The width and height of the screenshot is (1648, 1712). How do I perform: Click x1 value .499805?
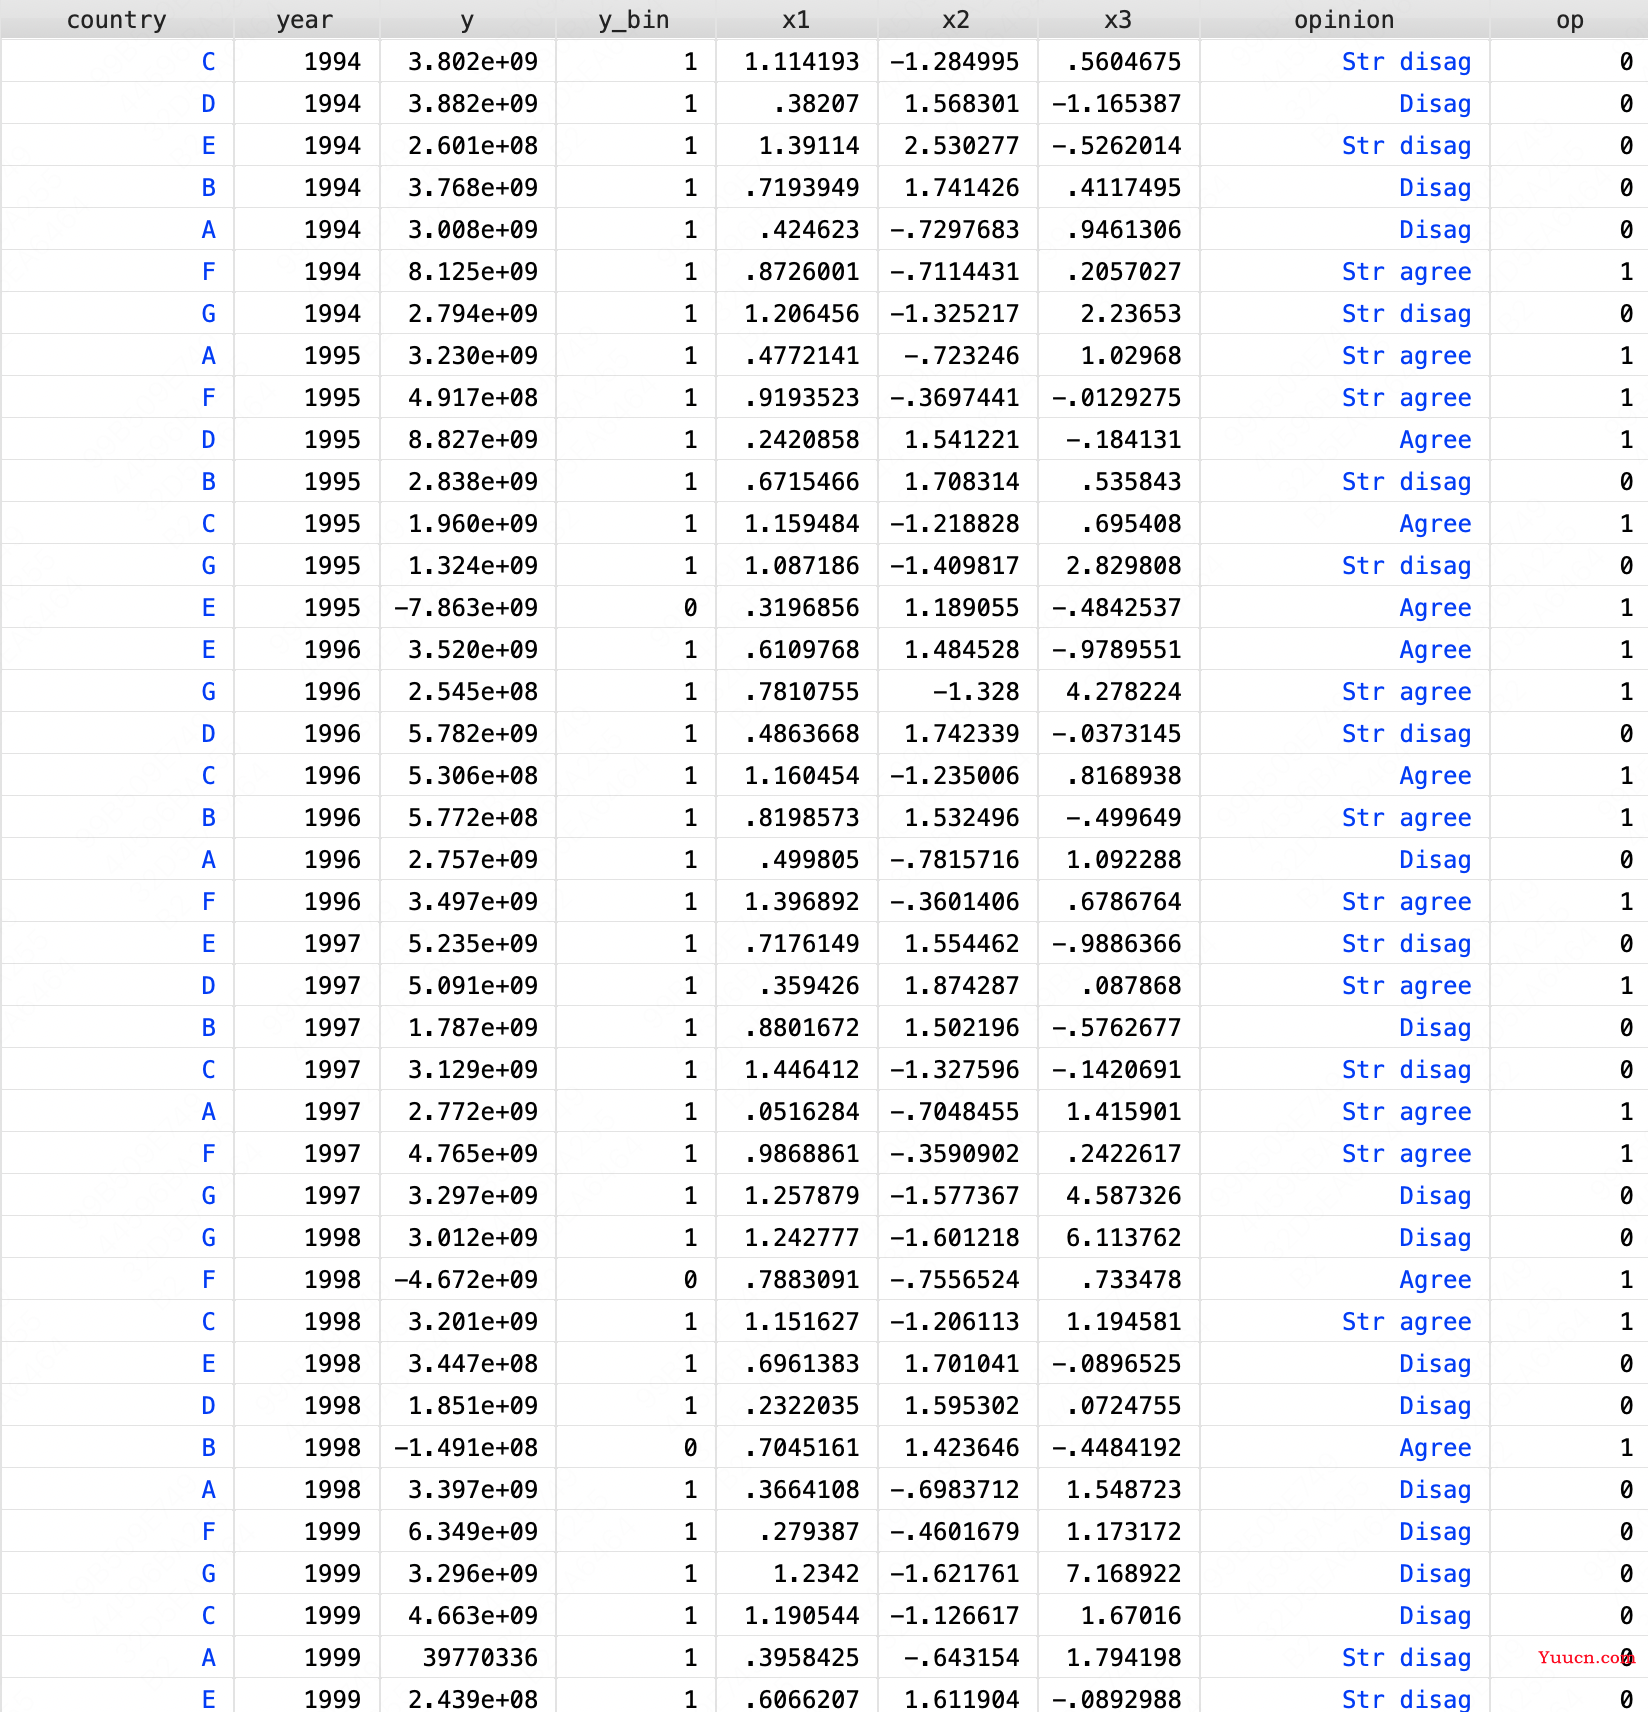[x=809, y=860]
